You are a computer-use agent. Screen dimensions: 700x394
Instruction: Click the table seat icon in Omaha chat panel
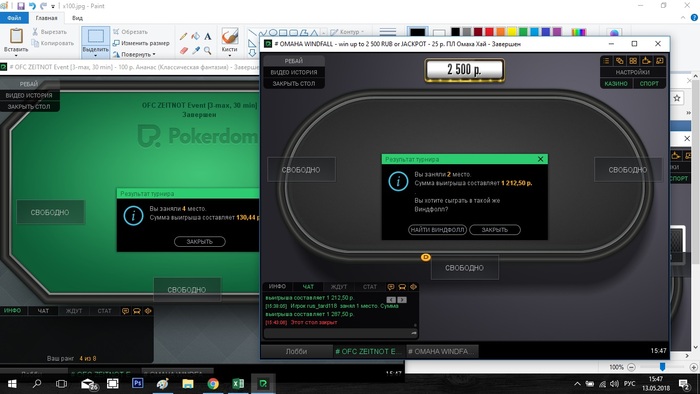coord(402,287)
